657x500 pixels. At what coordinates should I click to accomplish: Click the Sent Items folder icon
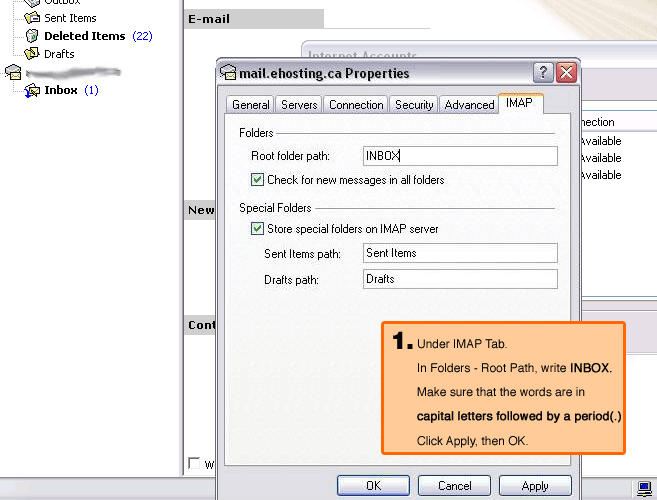tap(32, 18)
